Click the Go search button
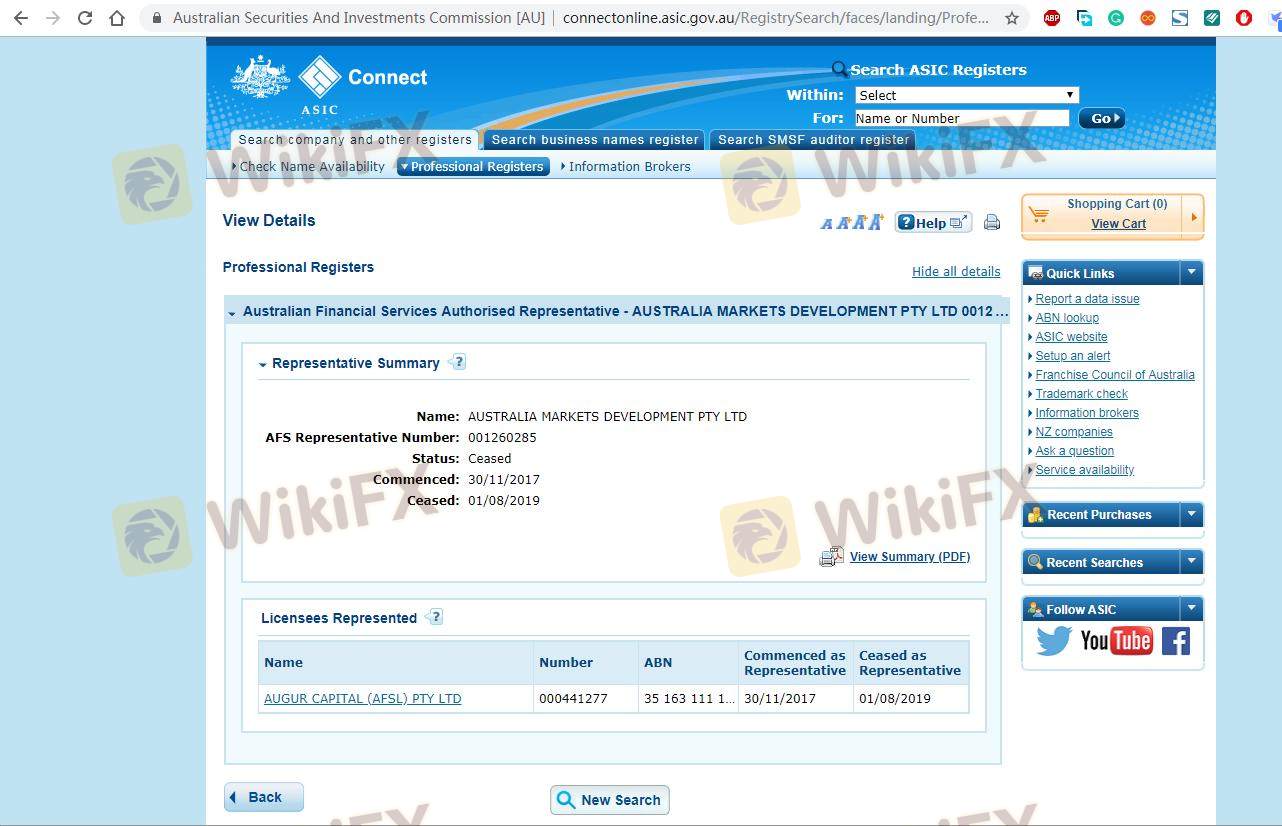Viewport: 1282px width, 826px height. click(x=1101, y=118)
